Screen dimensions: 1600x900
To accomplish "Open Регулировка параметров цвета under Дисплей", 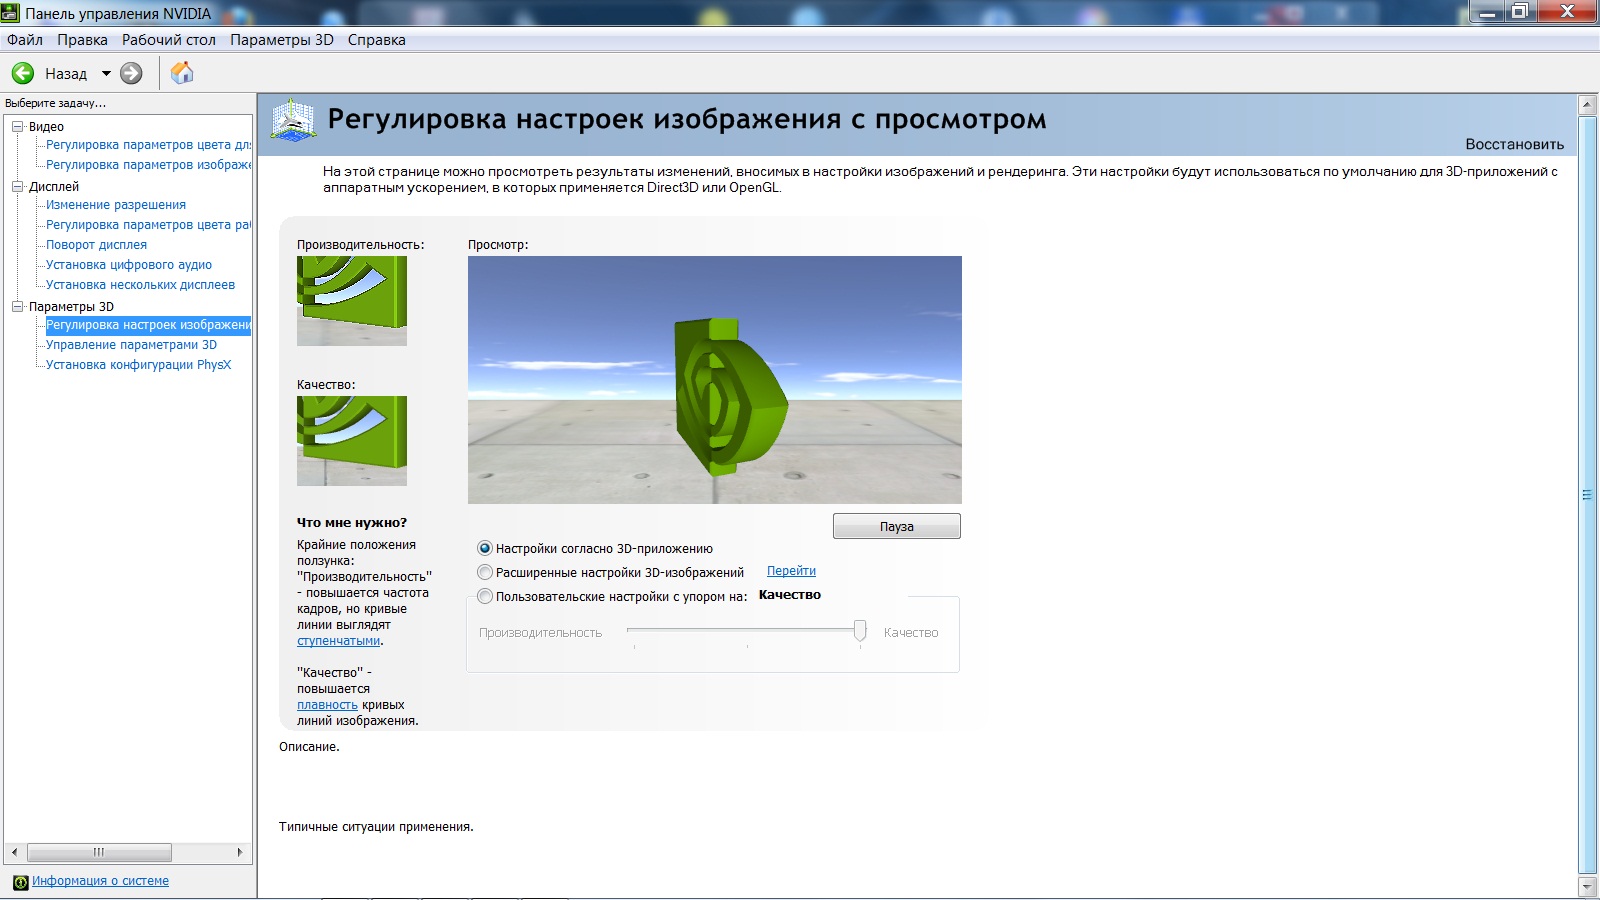I will coord(148,225).
